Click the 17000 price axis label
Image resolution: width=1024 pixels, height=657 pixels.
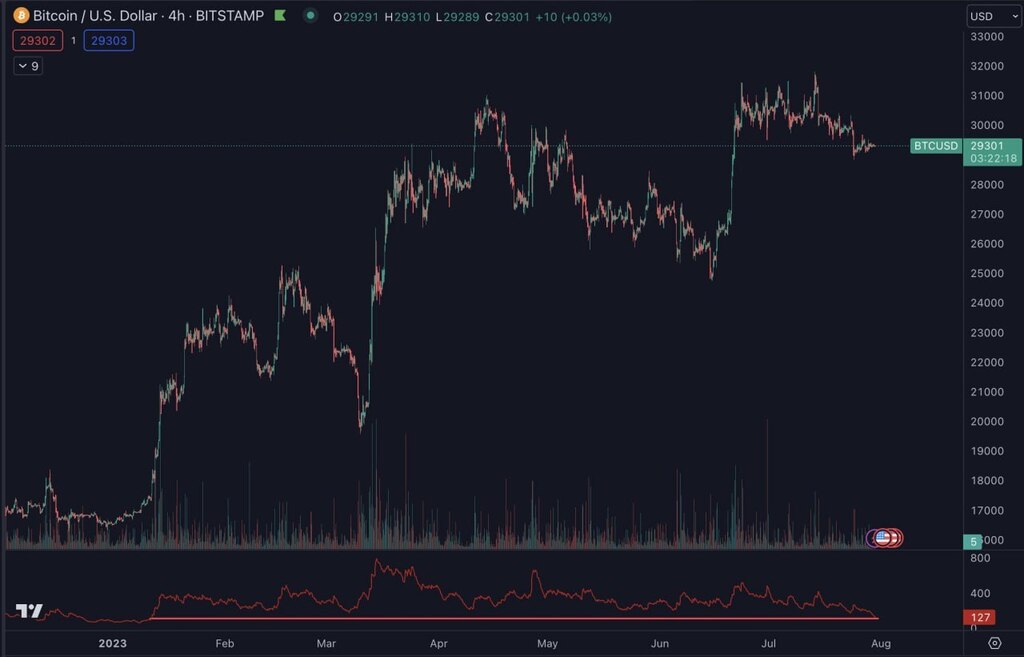[x=987, y=511]
